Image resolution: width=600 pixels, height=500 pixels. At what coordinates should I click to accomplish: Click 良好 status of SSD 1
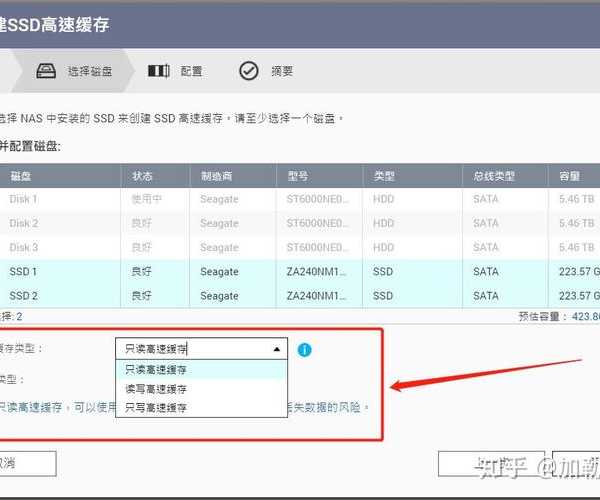(x=142, y=272)
